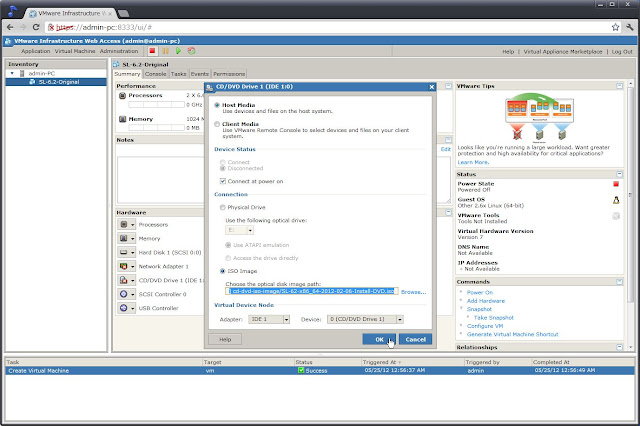
Task: Switch to the Console tab
Action: [156, 74]
